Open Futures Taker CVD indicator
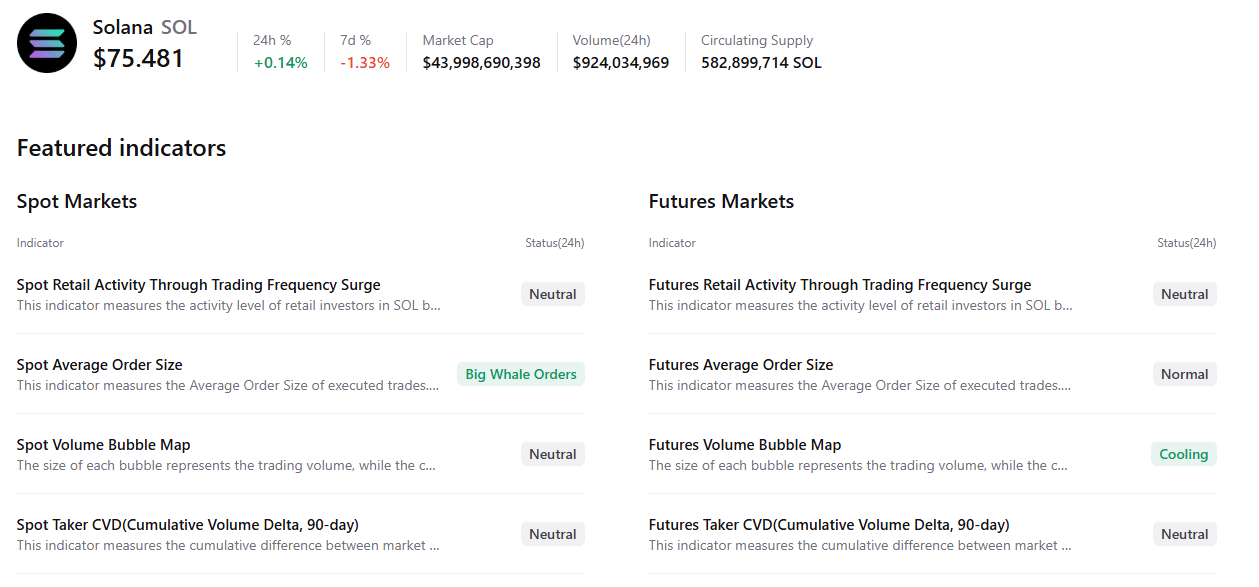Image resolution: width=1259 pixels, height=587 pixels. (x=829, y=525)
